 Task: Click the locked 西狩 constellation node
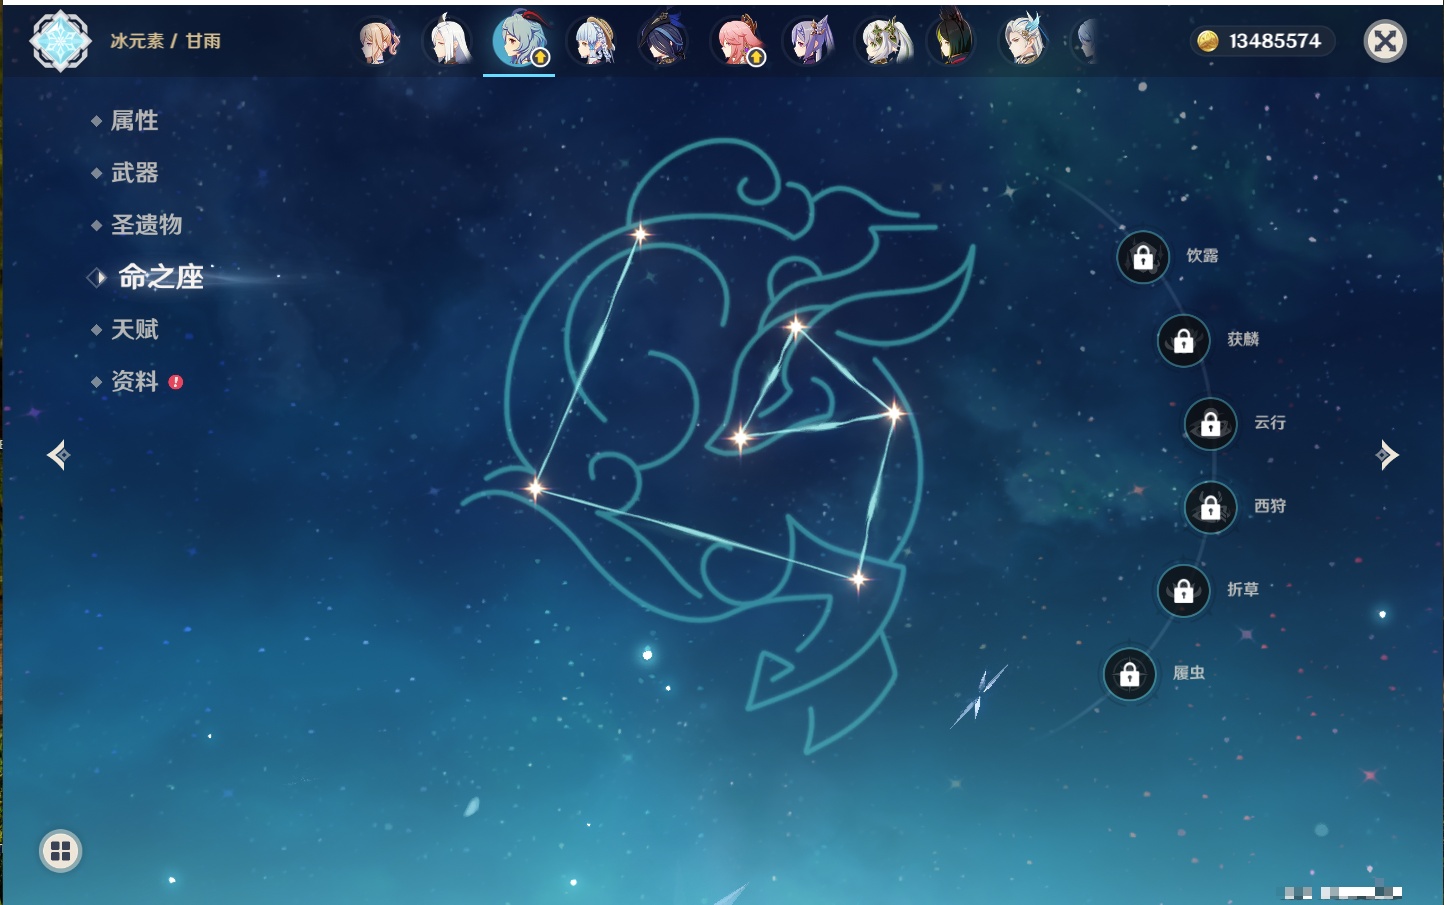pyautogui.click(x=1211, y=507)
